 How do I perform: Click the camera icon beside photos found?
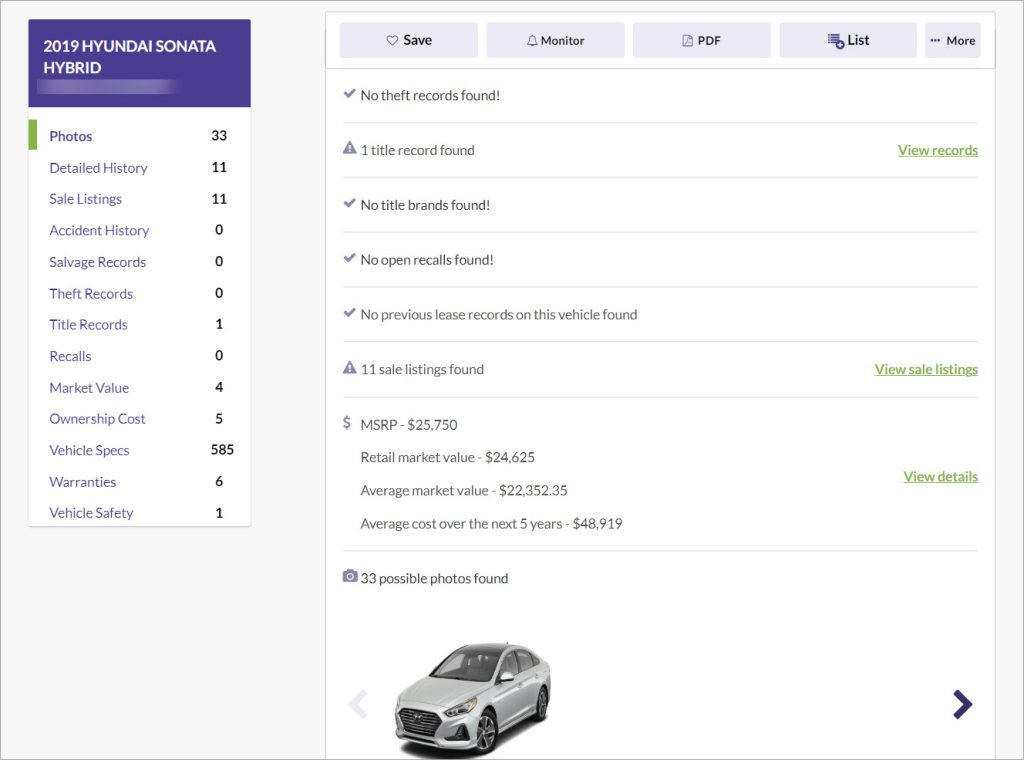click(350, 576)
